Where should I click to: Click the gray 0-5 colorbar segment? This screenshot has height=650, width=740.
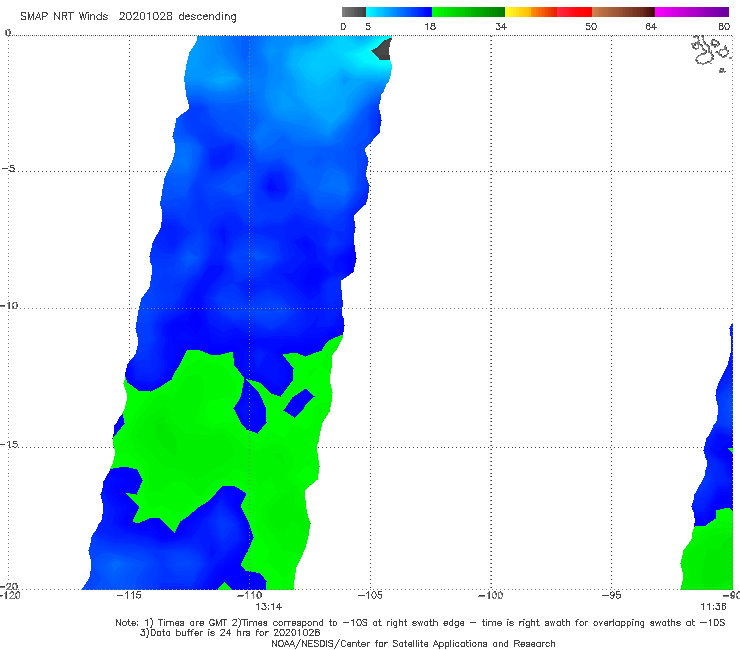[x=353, y=12]
